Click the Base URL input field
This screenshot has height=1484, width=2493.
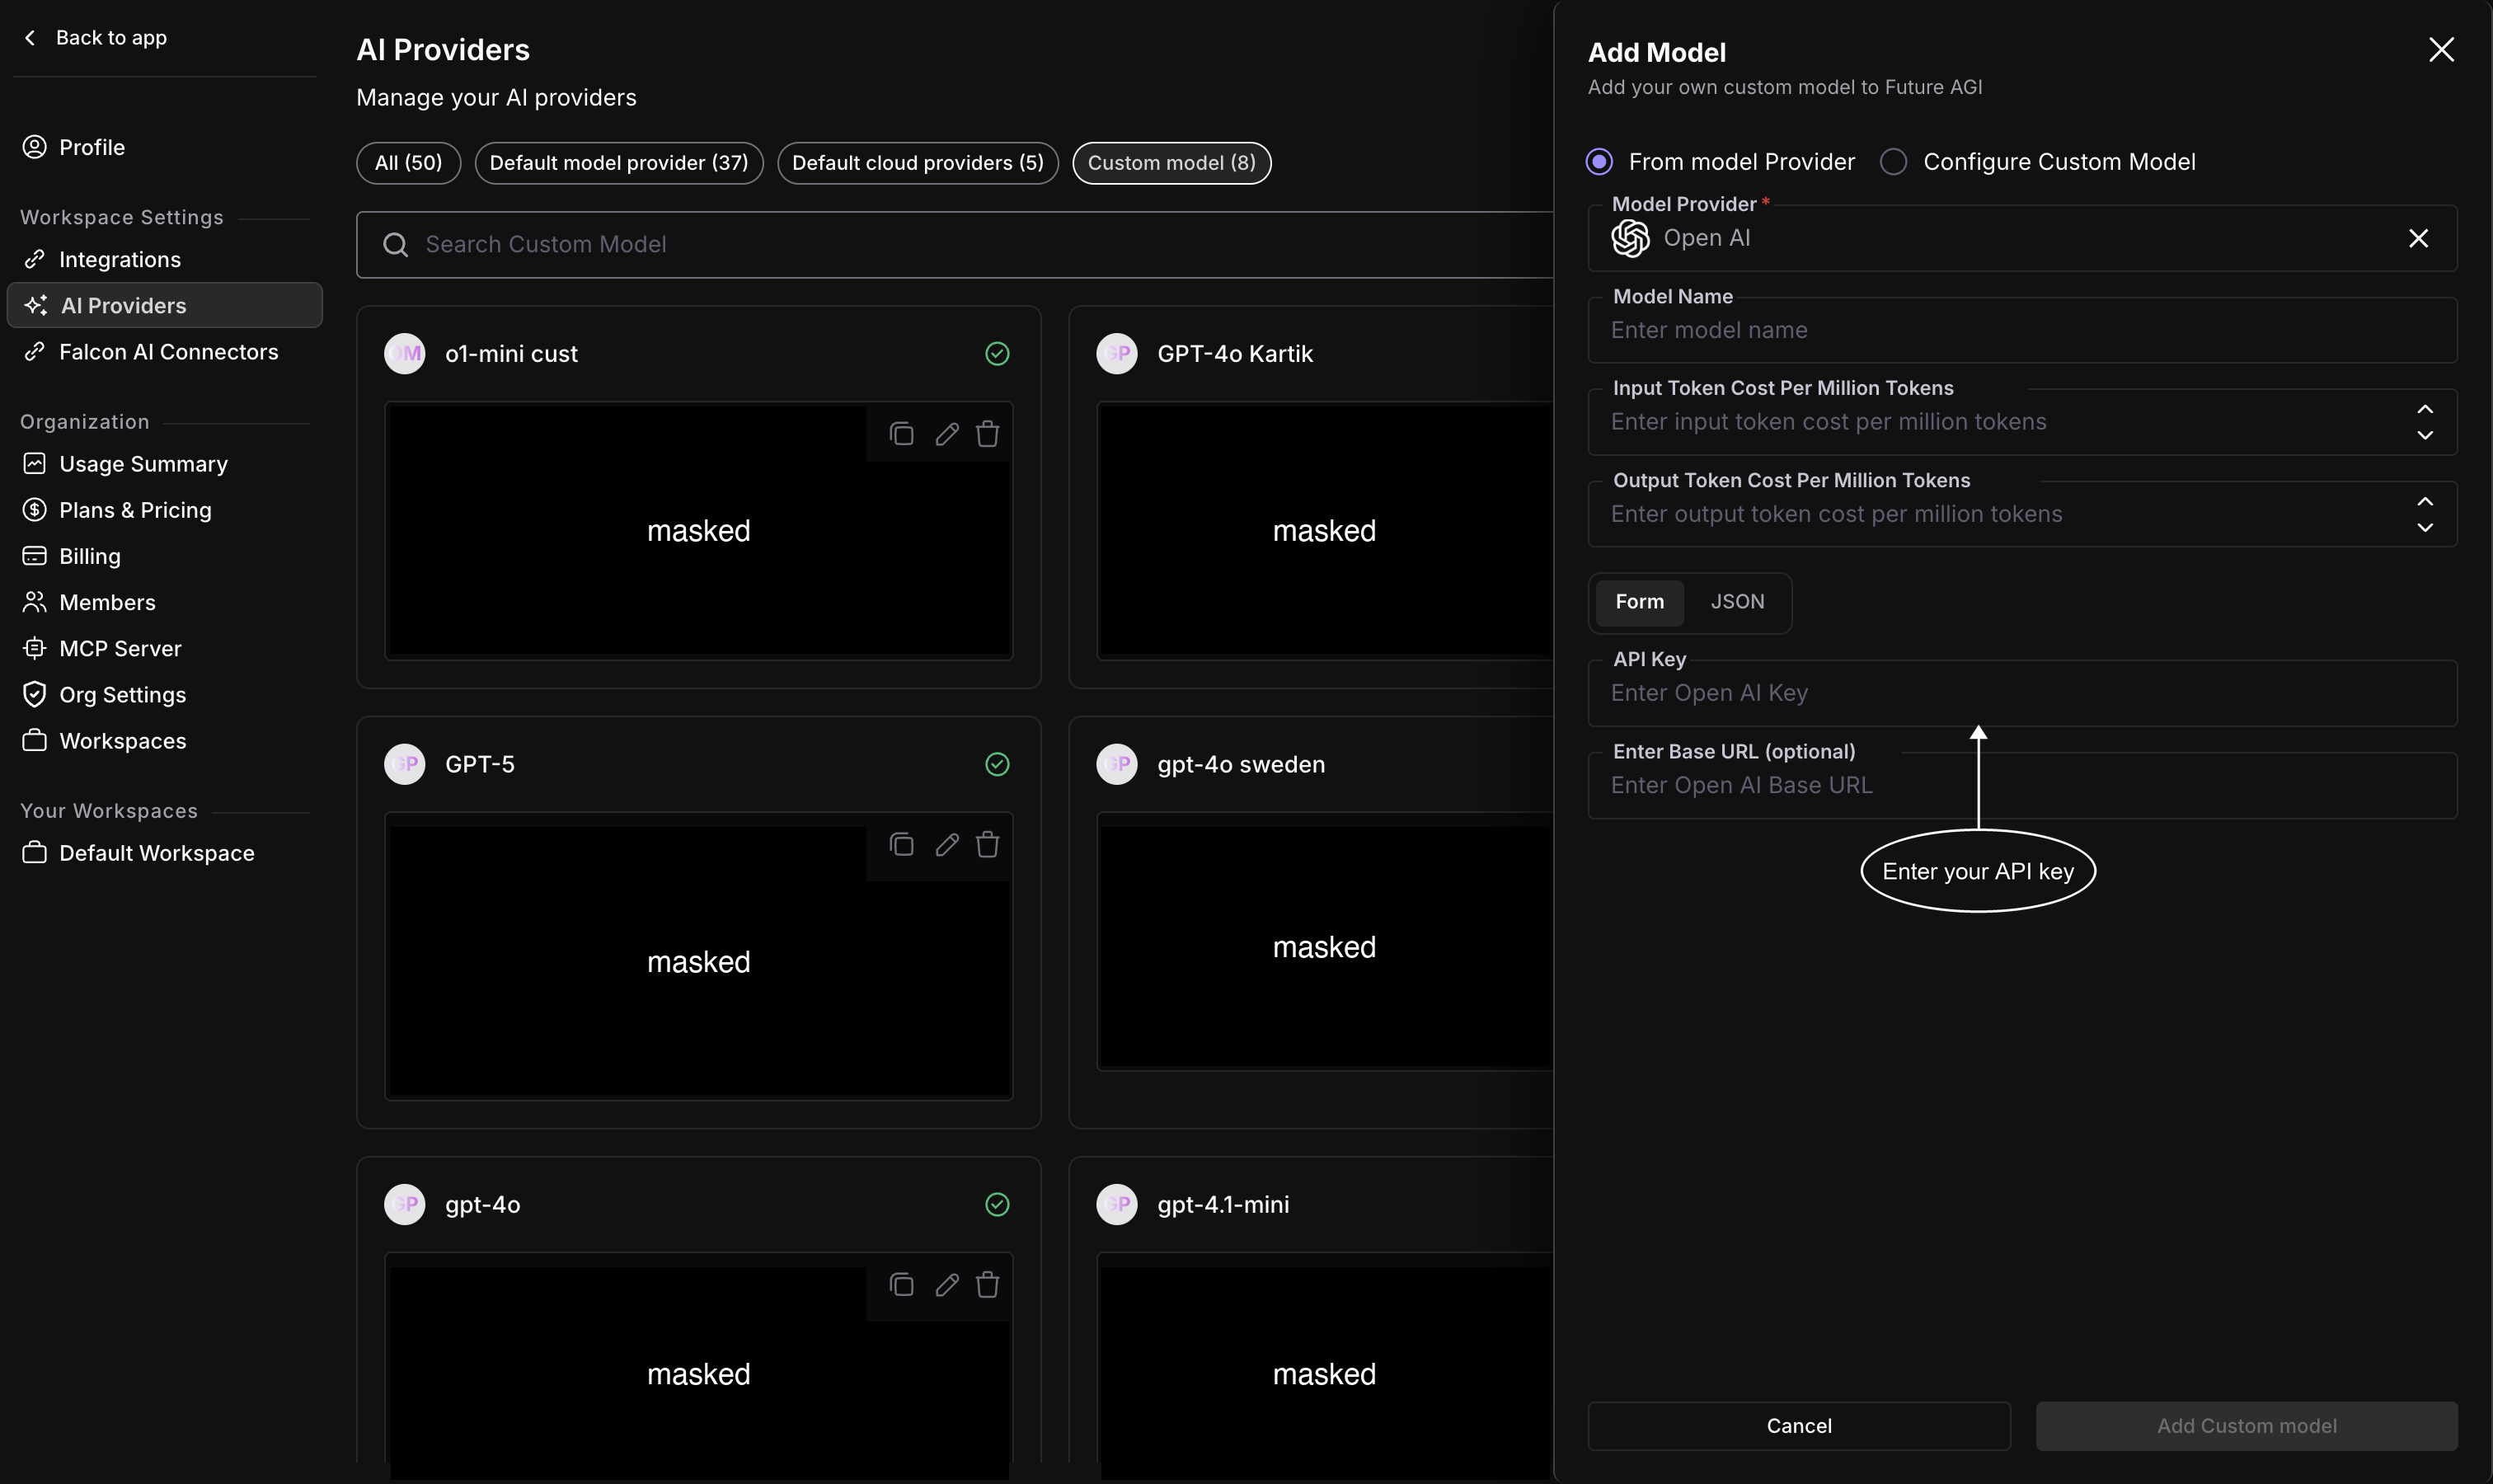[x=2022, y=785]
